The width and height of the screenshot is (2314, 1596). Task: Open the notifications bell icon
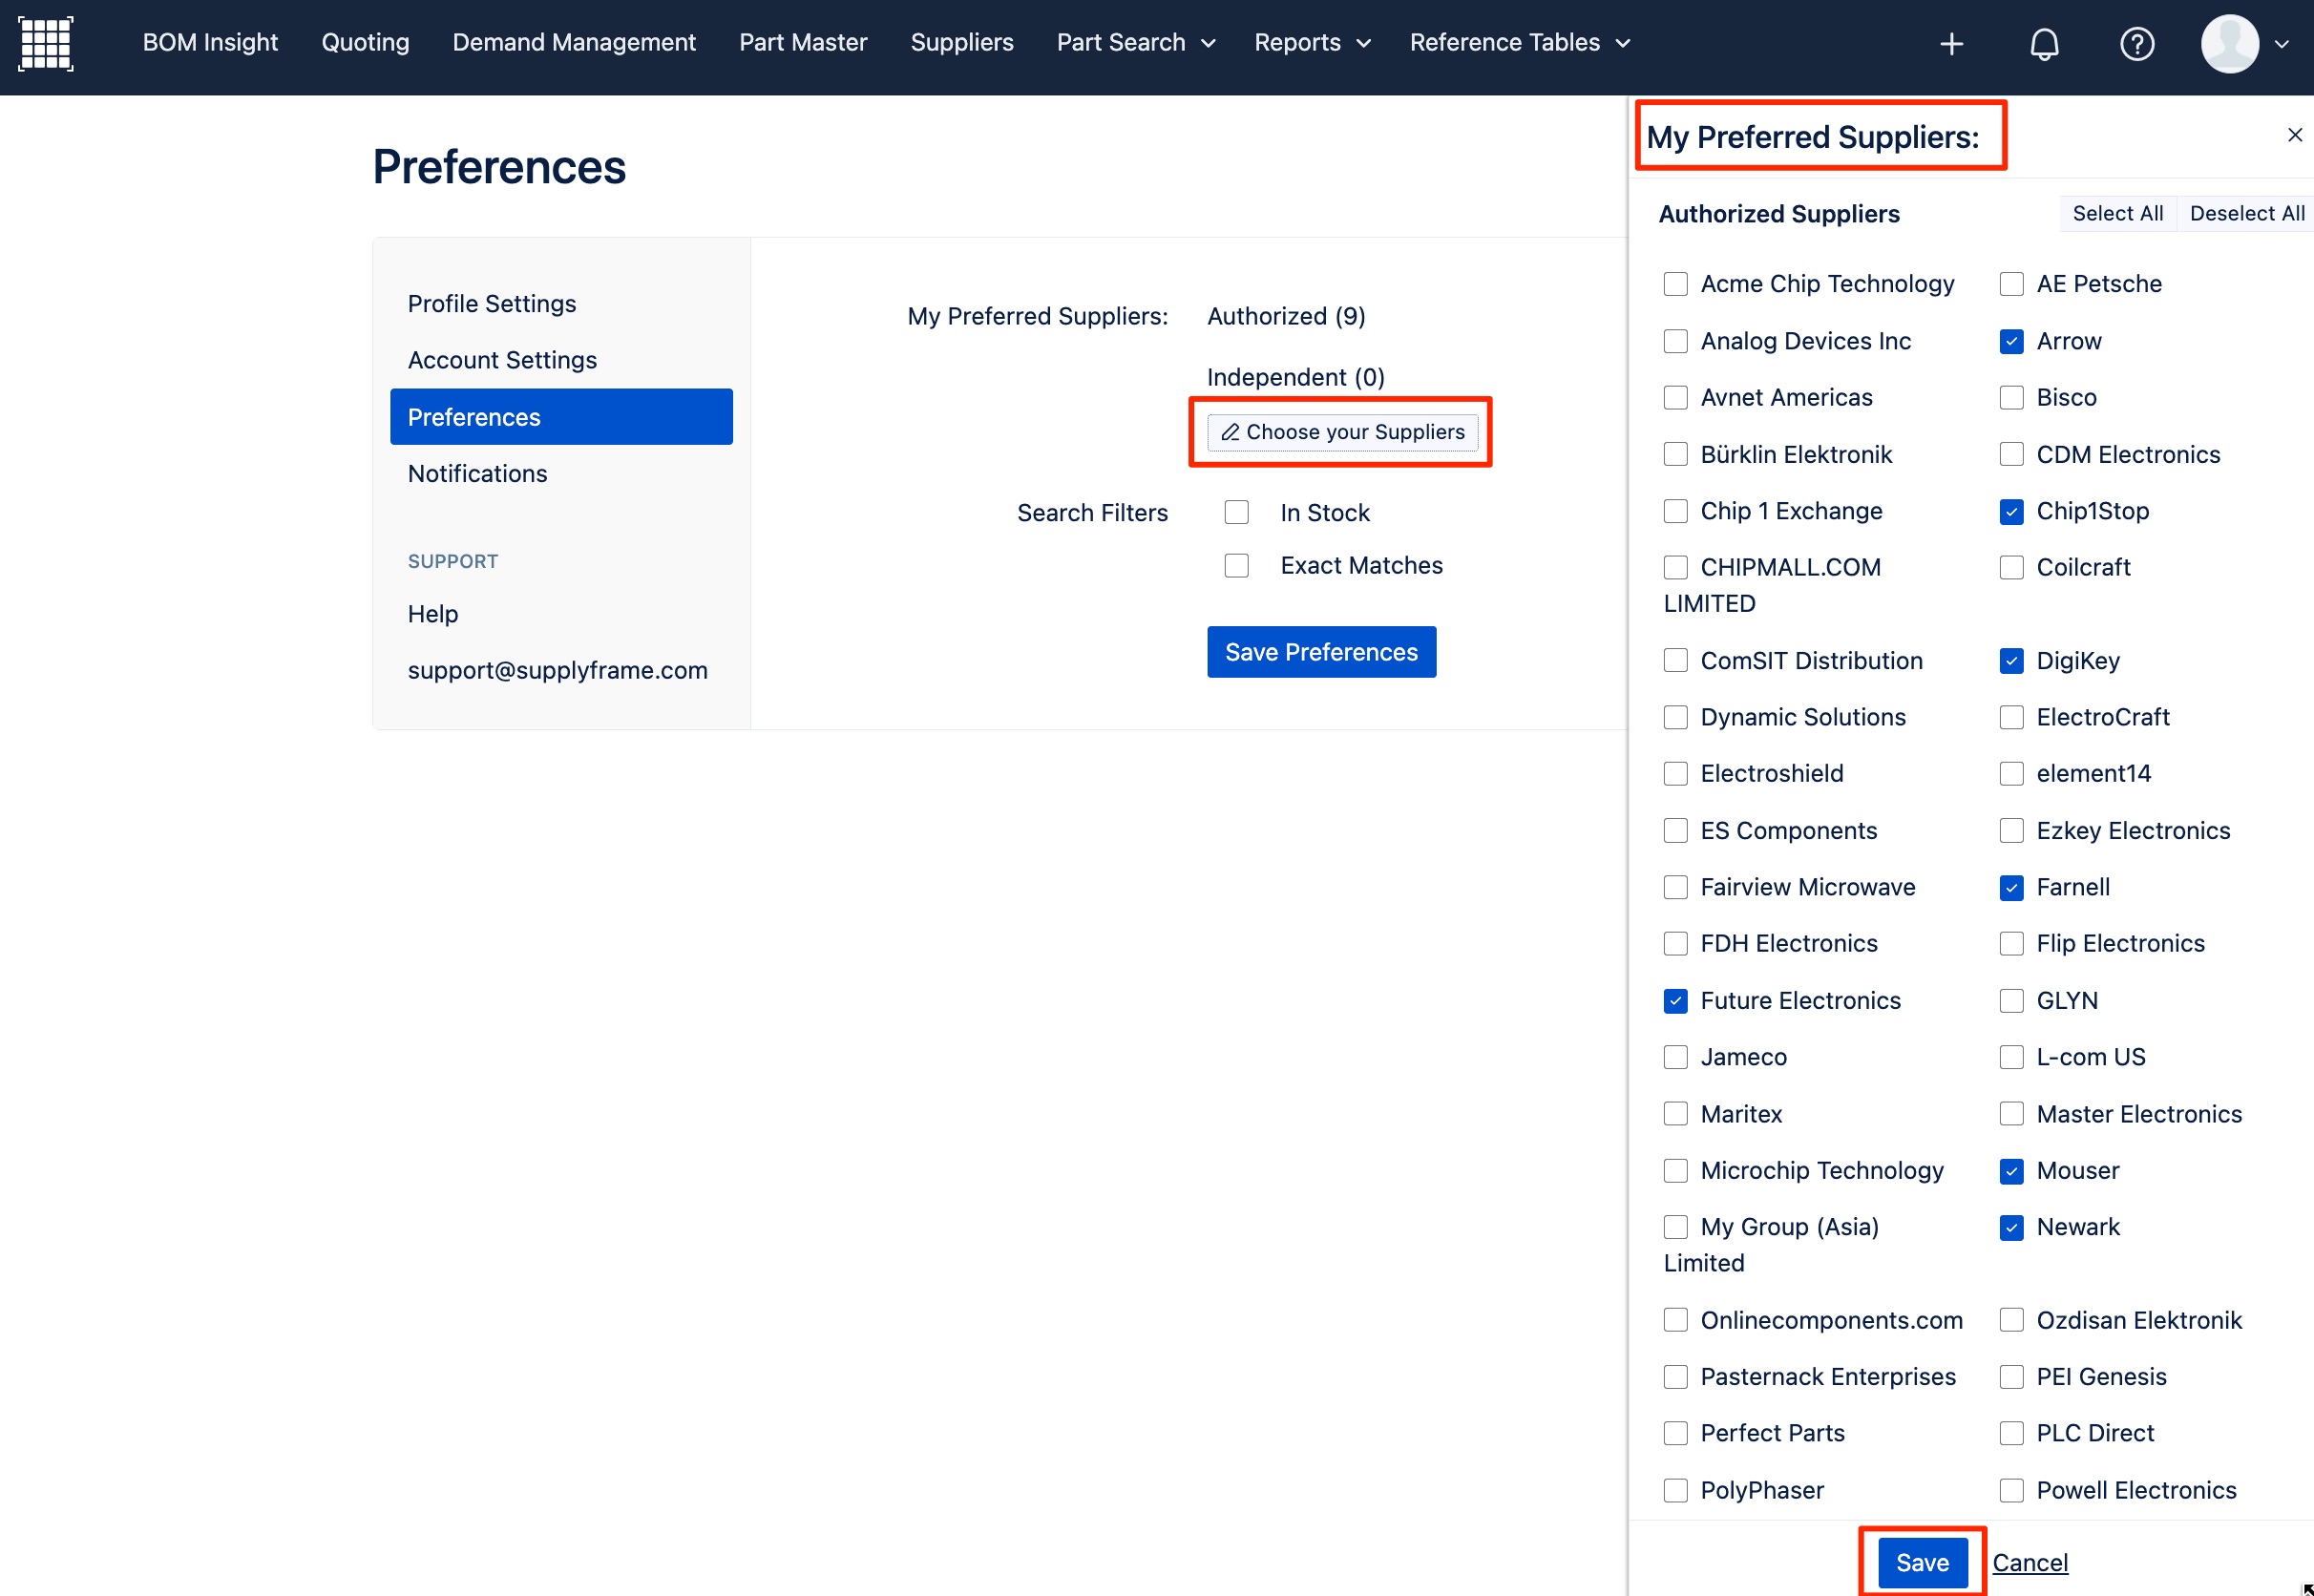coord(2044,44)
